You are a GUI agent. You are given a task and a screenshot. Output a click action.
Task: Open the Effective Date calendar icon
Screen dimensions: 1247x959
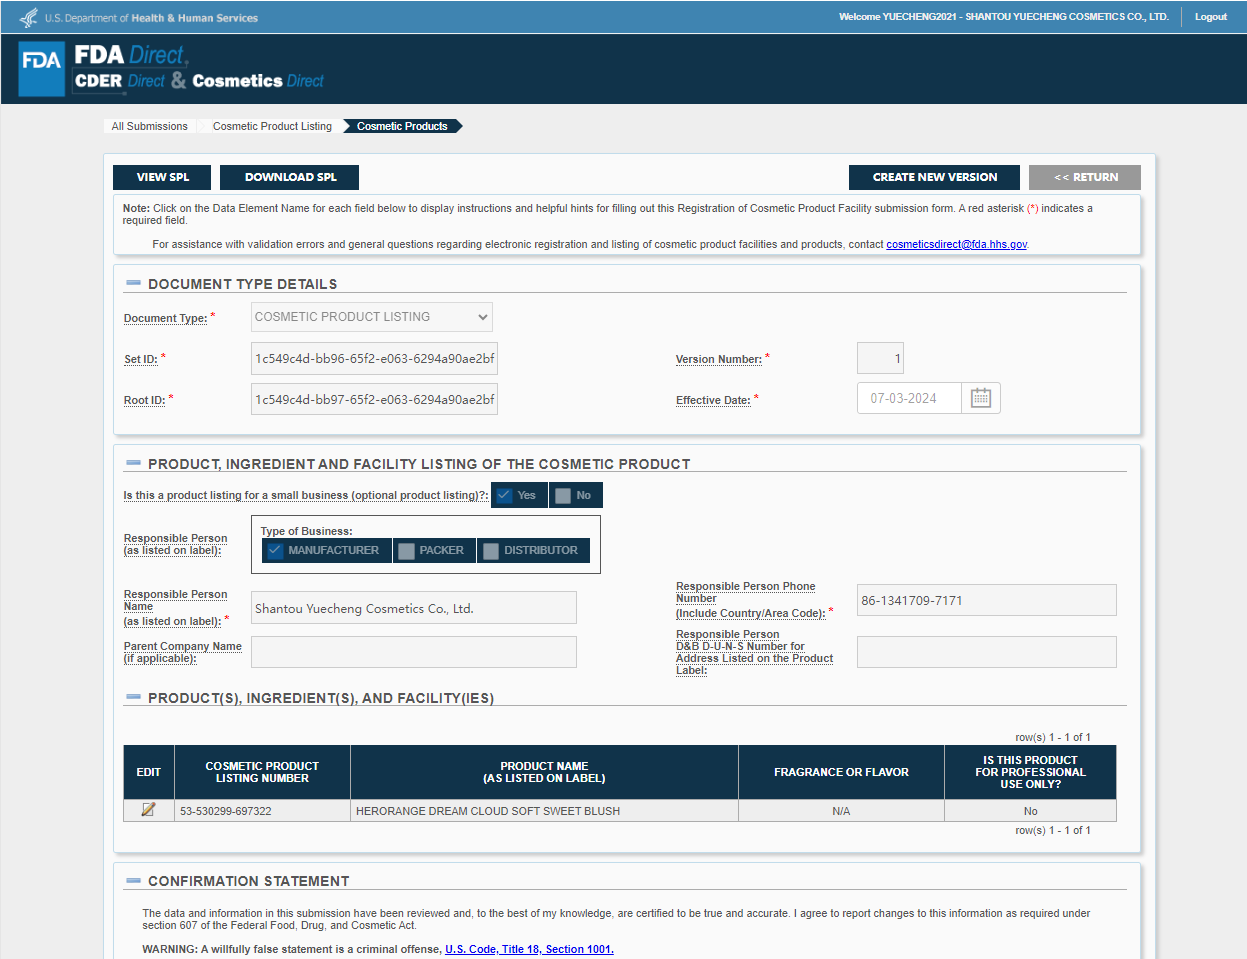click(980, 398)
